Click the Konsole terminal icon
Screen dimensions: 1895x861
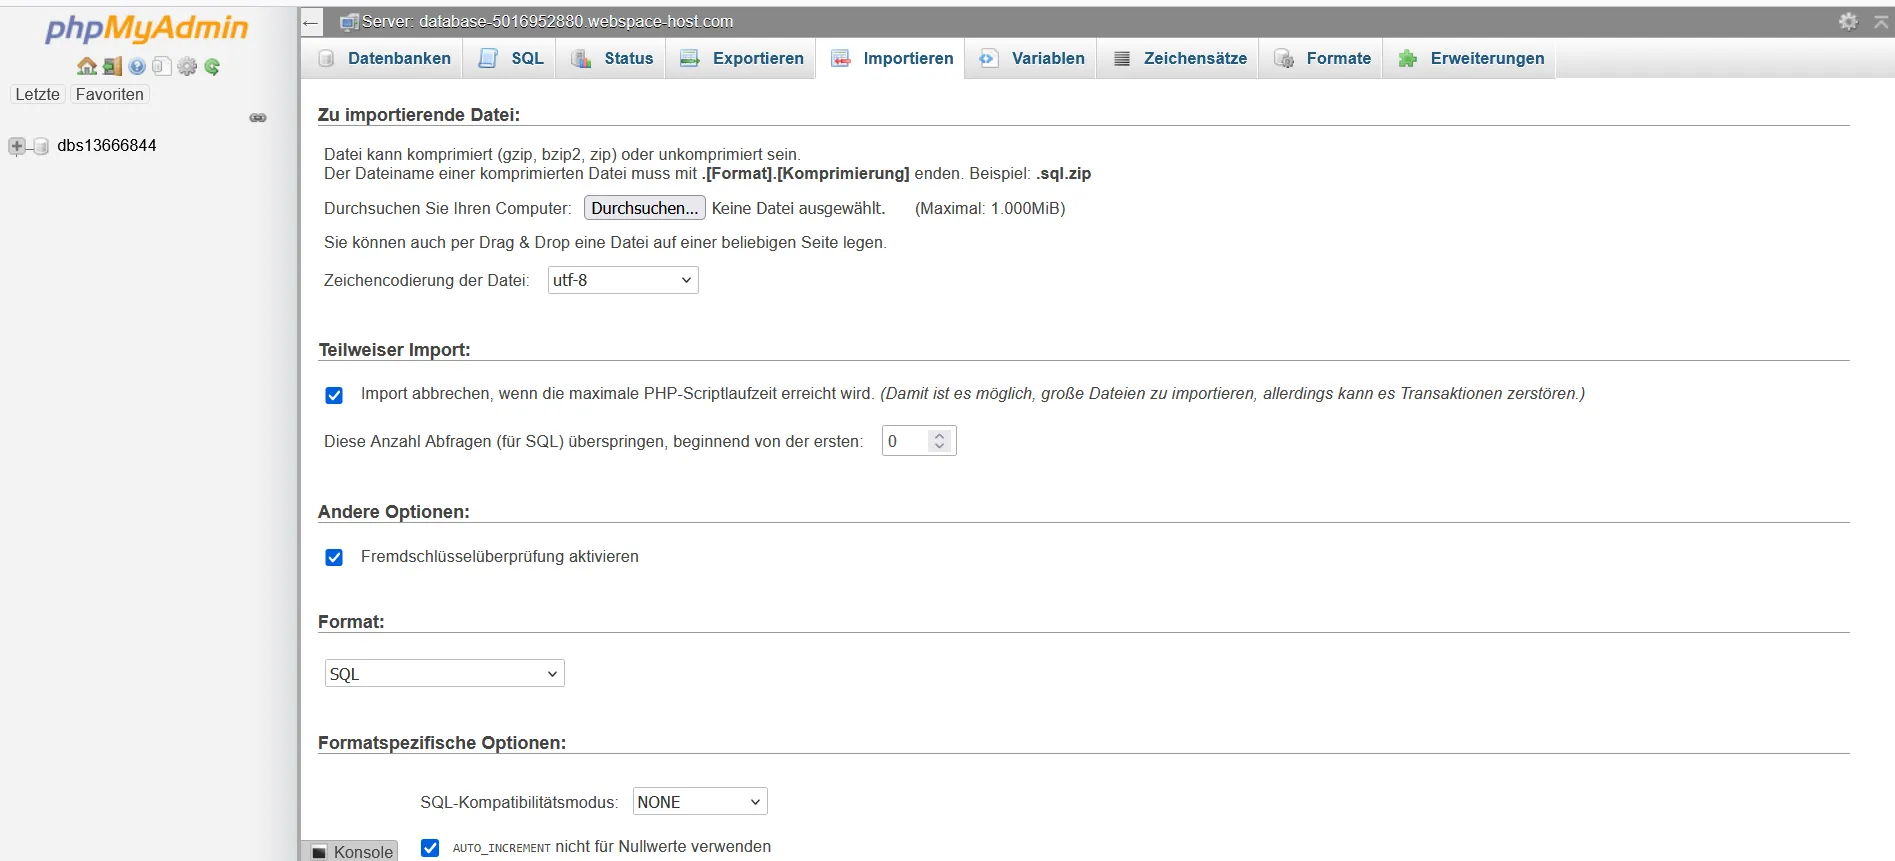319,852
